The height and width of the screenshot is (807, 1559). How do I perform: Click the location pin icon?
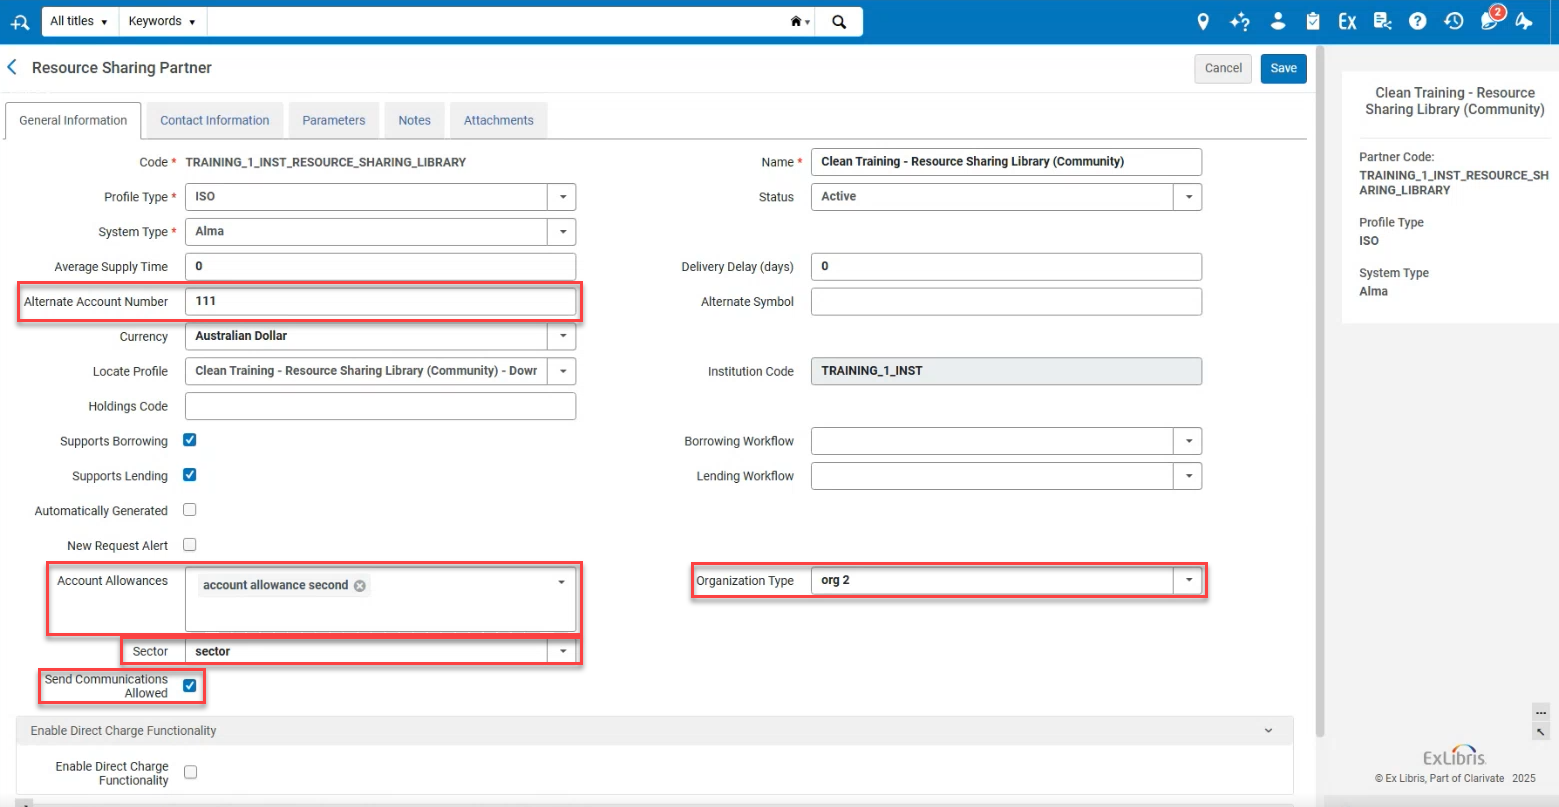pos(1203,21)
